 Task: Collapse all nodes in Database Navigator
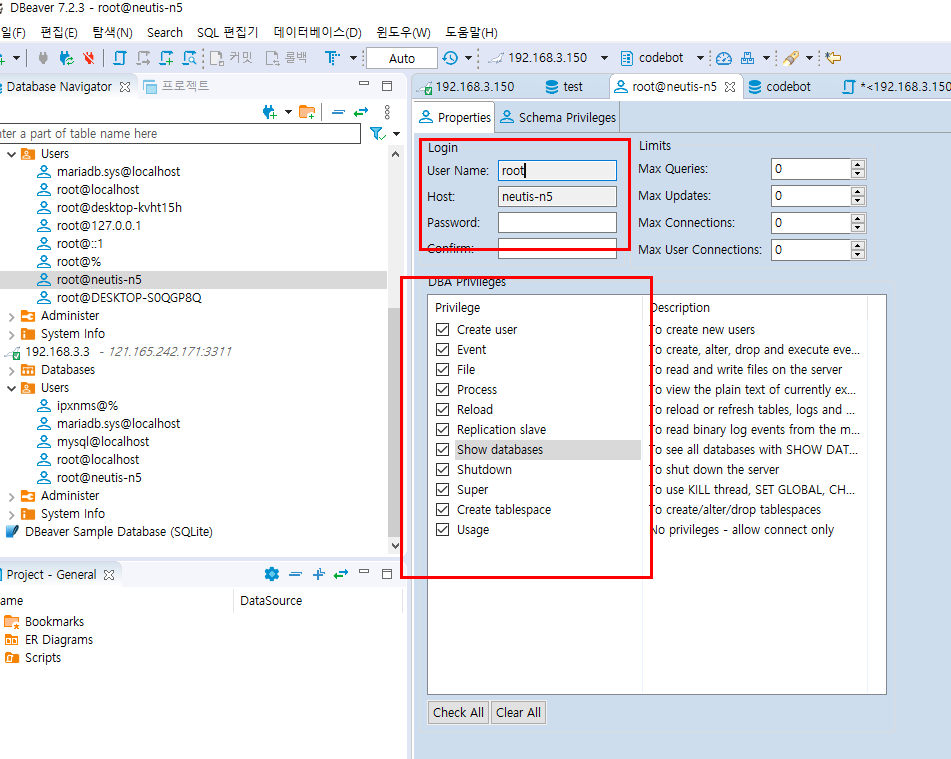(x=338, y=112)
